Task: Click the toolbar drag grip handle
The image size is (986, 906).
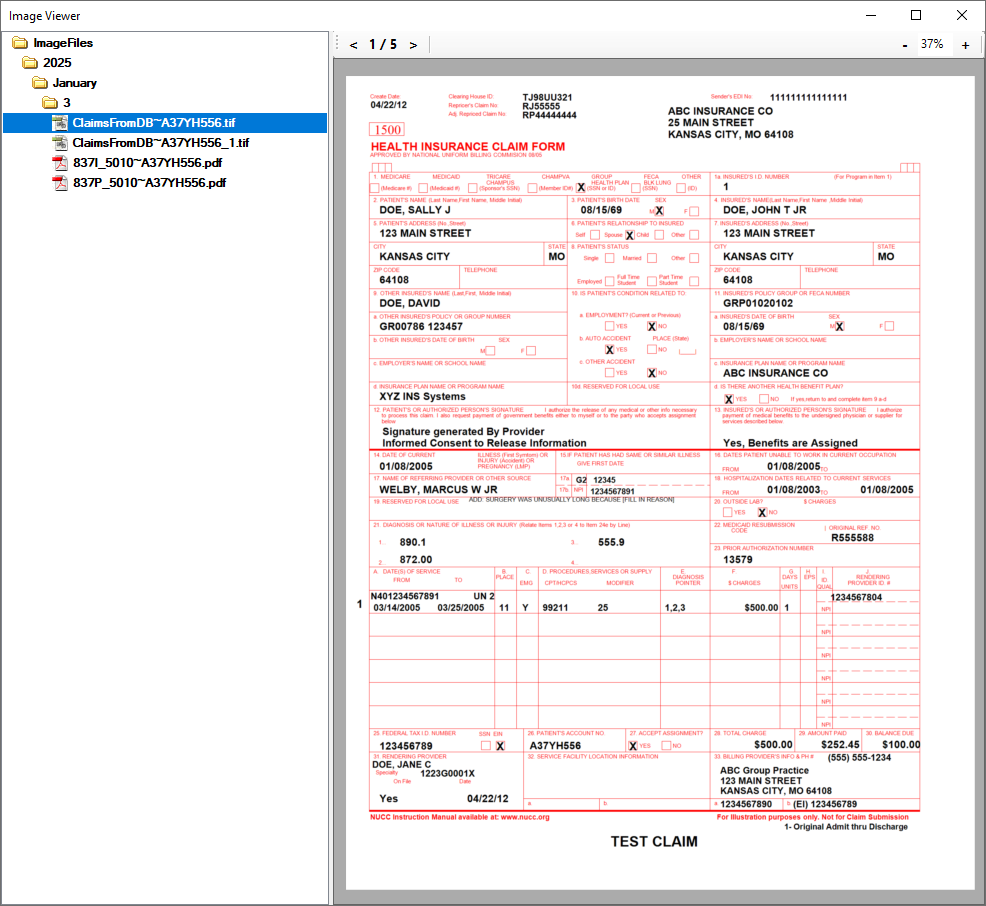Action: point(338,45)
